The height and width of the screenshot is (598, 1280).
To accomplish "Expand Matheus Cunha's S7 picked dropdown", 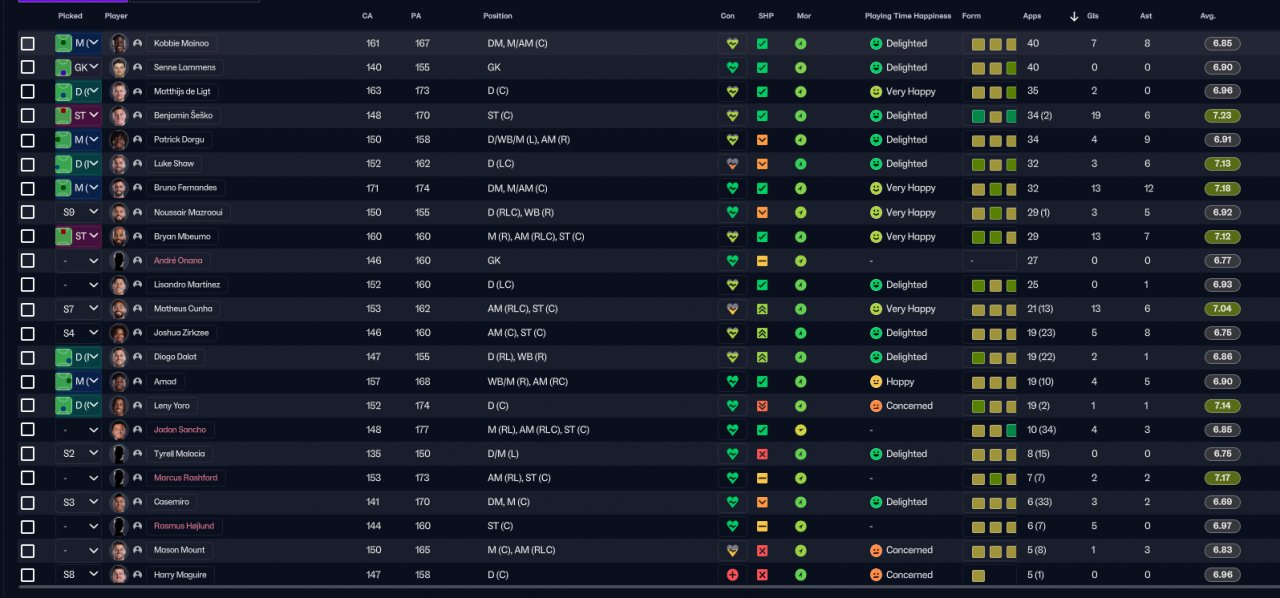I will click(x=78, y=309).
